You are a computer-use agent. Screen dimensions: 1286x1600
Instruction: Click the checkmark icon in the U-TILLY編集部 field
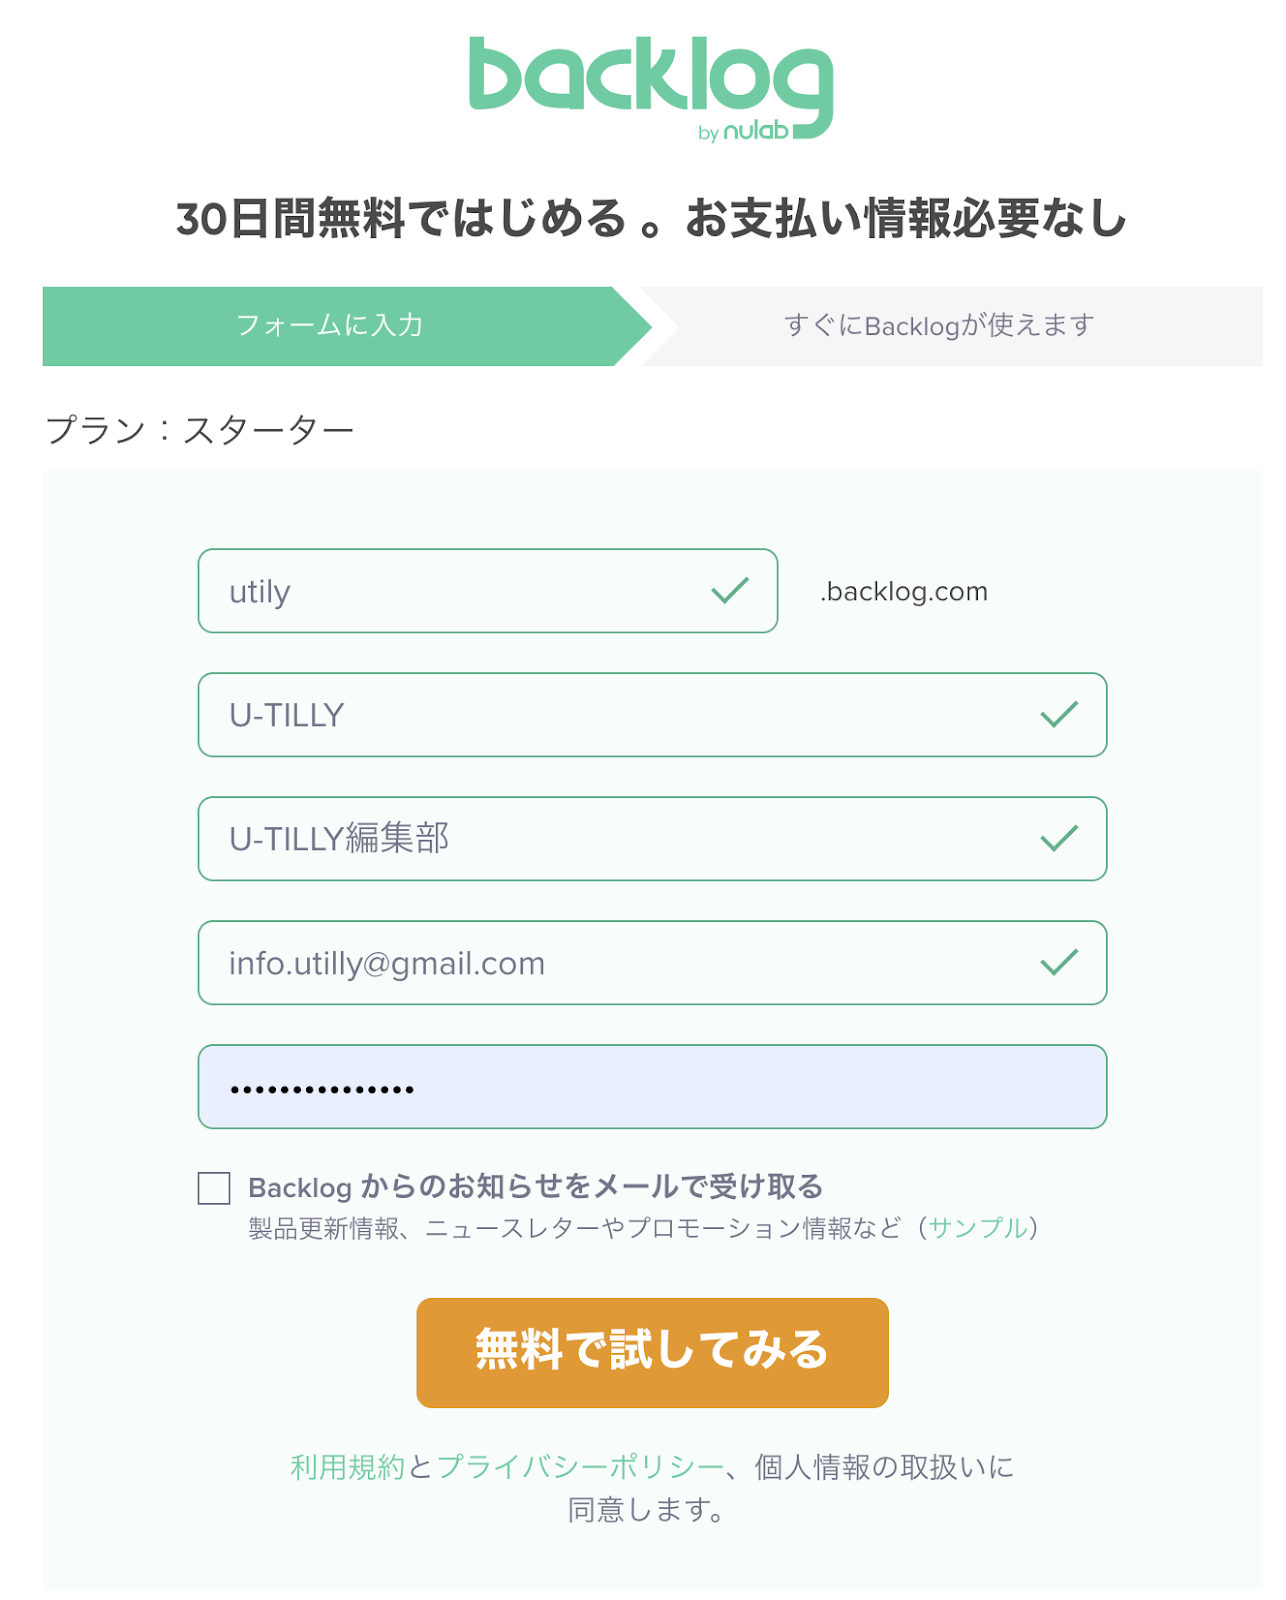[x=1058, y=839]
